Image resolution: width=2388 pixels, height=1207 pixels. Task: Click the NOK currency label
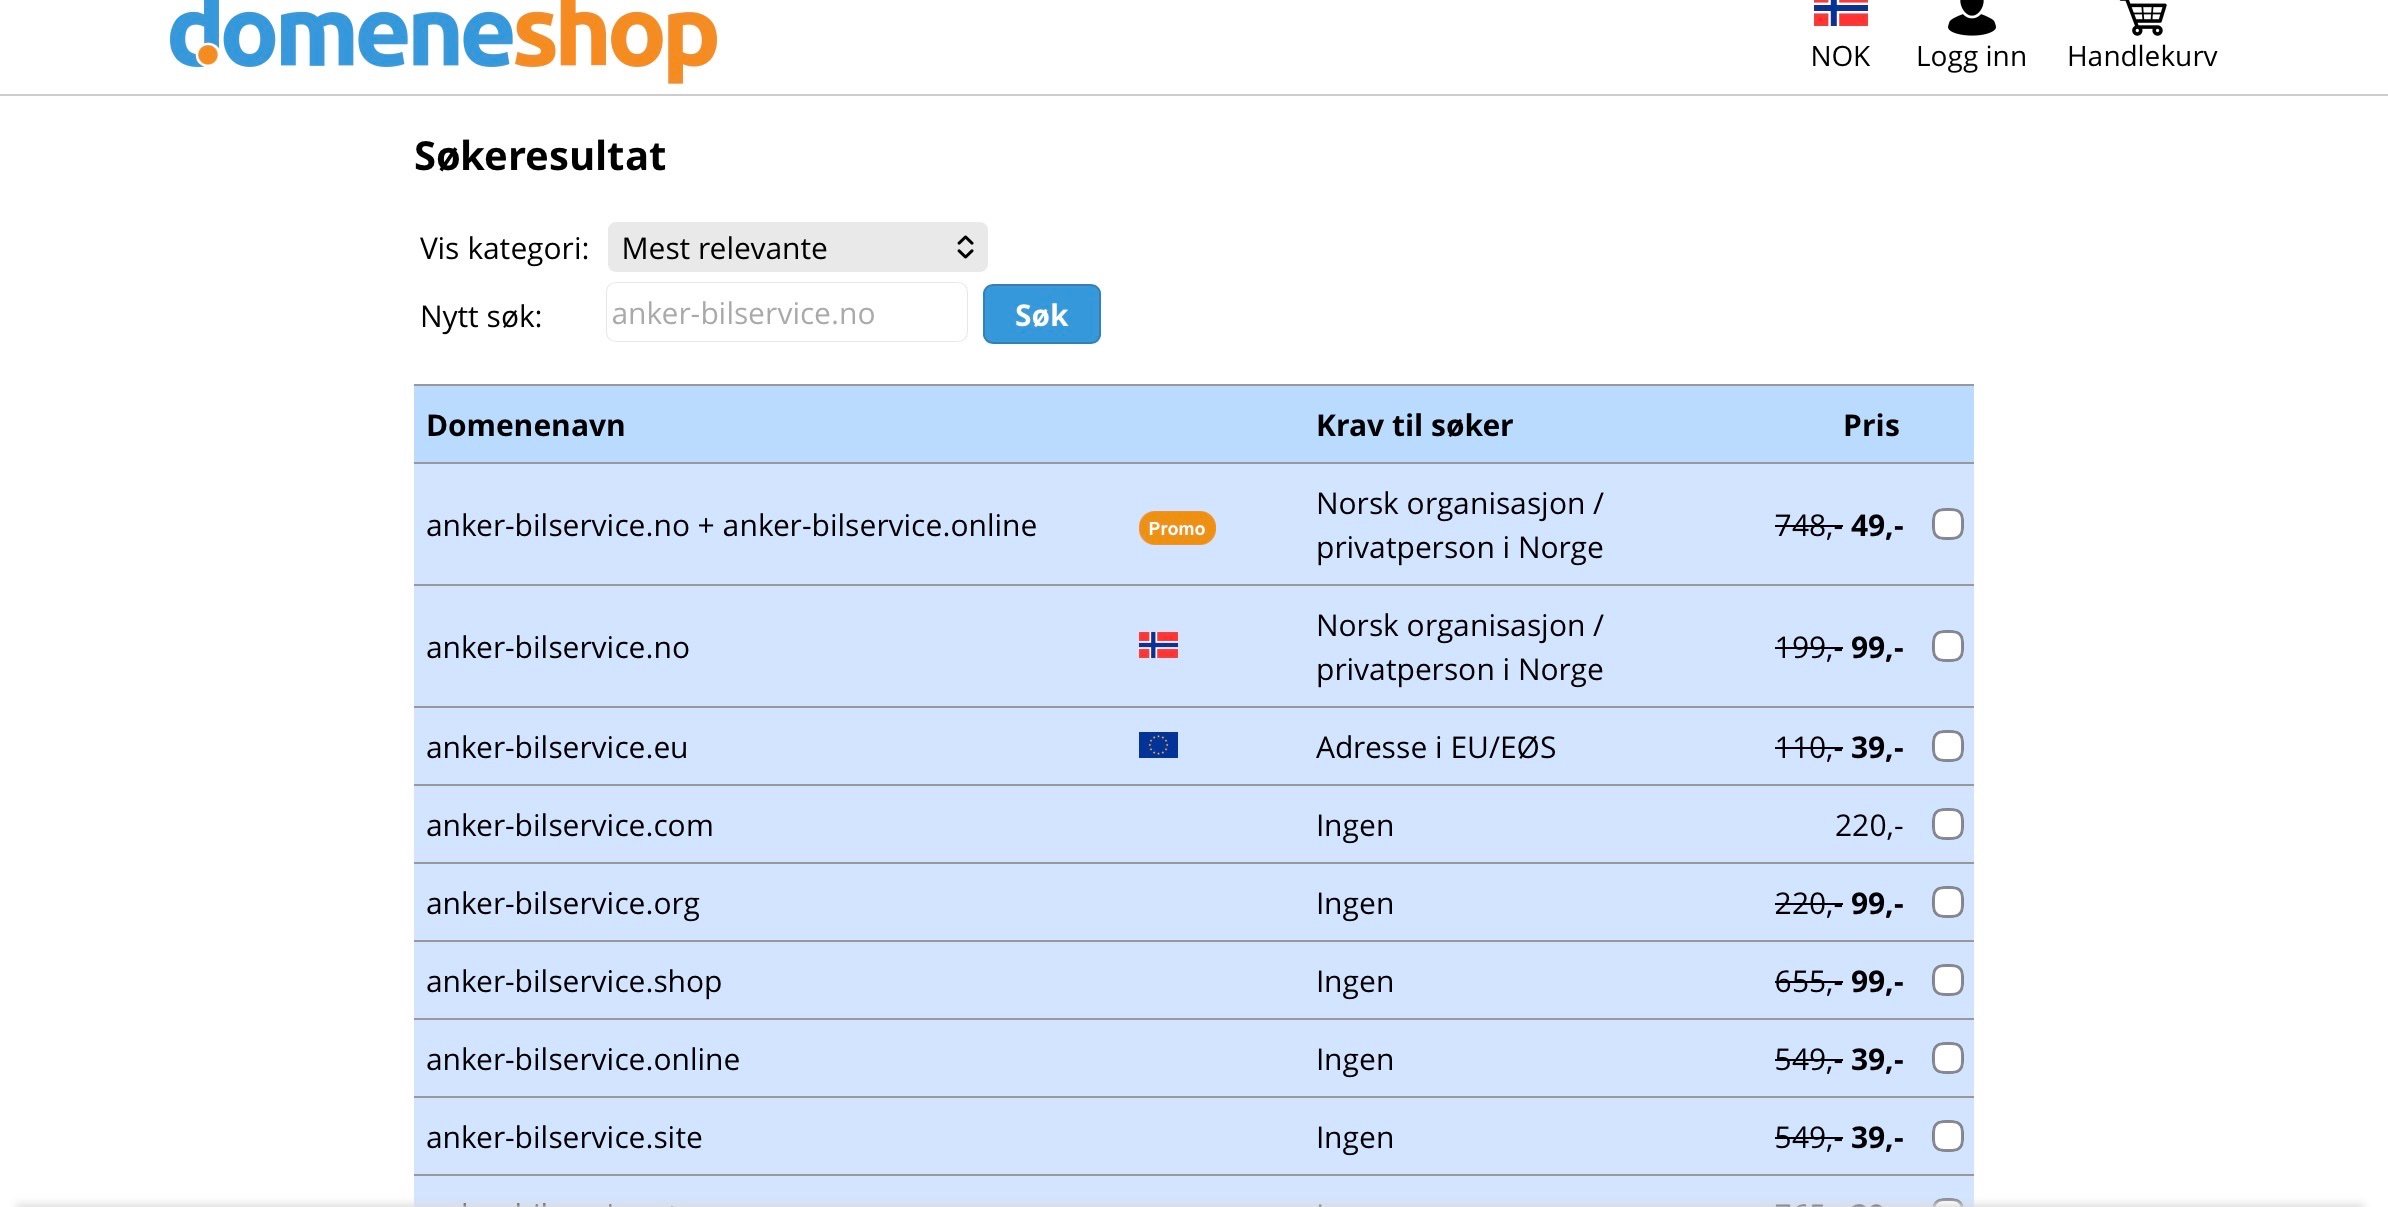1840,57
